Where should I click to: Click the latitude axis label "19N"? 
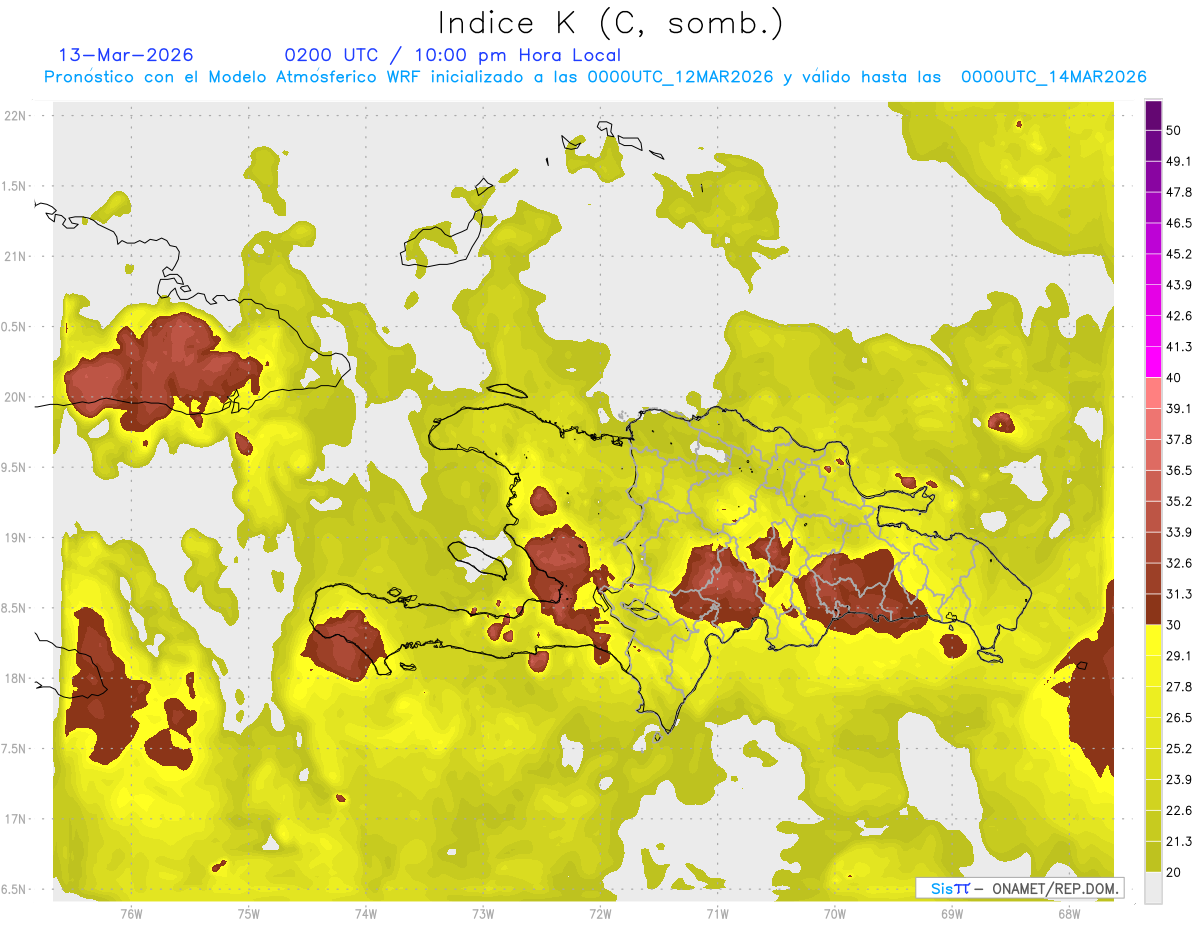(x=16, y=538)
